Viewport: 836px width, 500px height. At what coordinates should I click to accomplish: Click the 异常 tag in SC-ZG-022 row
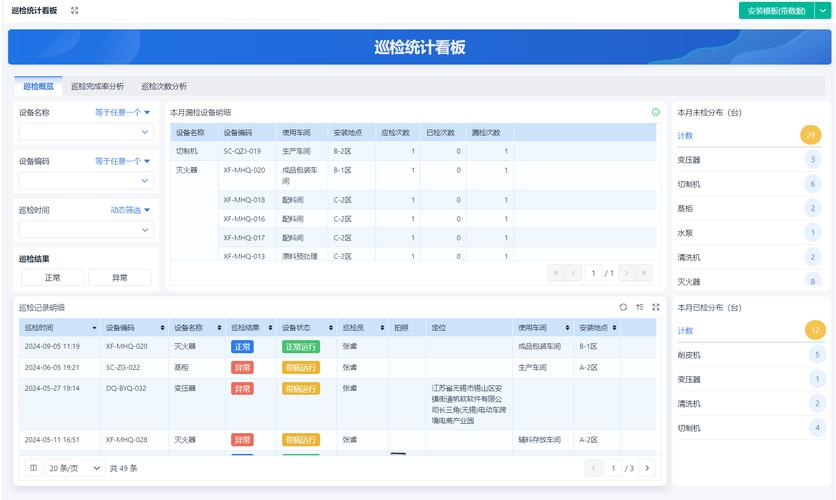coord(243,368)
